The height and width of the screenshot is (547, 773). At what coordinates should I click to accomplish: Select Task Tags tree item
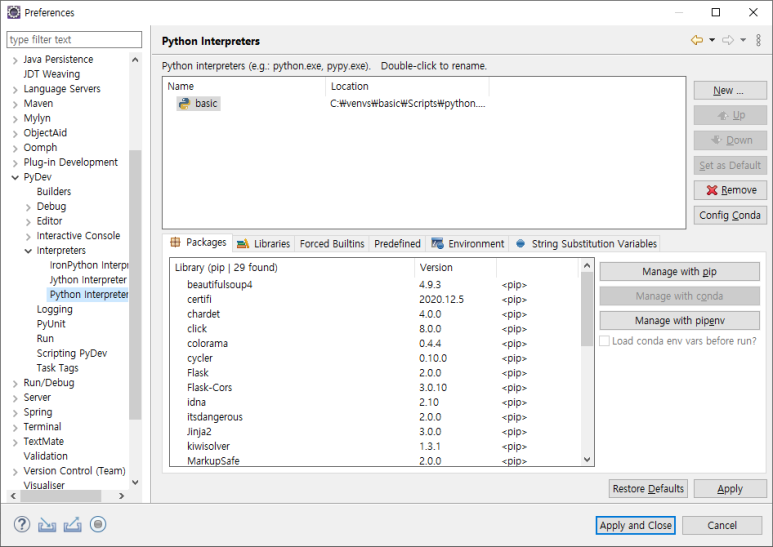coord(57,368)
